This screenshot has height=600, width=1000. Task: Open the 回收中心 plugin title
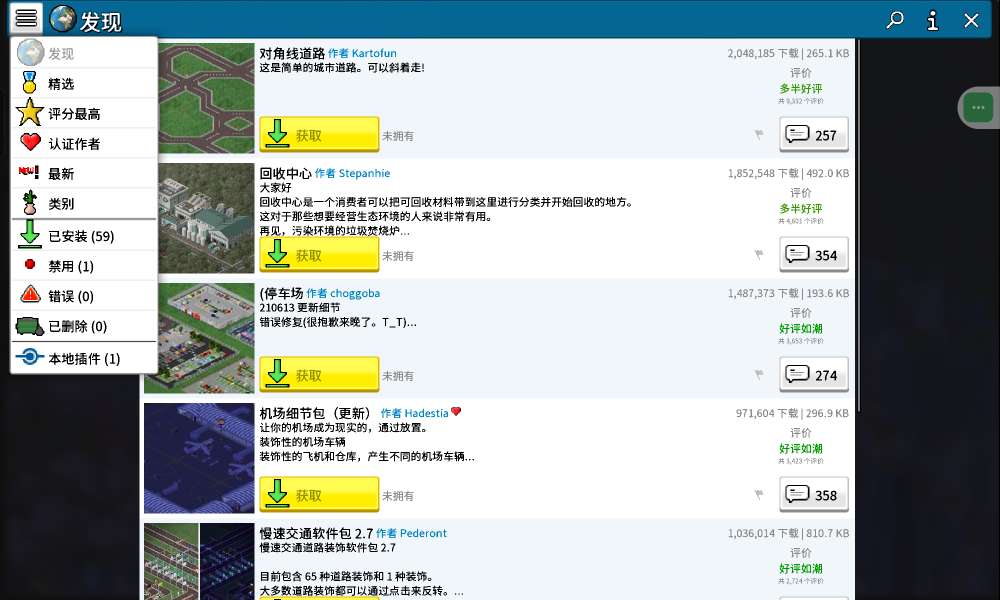[x=285, y=173]
